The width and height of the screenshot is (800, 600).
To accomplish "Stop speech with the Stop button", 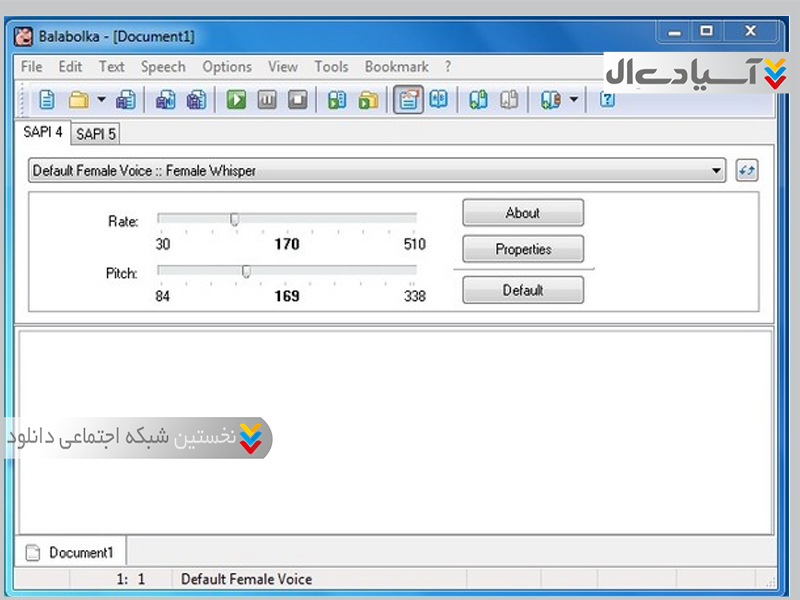I will [297, 99].
